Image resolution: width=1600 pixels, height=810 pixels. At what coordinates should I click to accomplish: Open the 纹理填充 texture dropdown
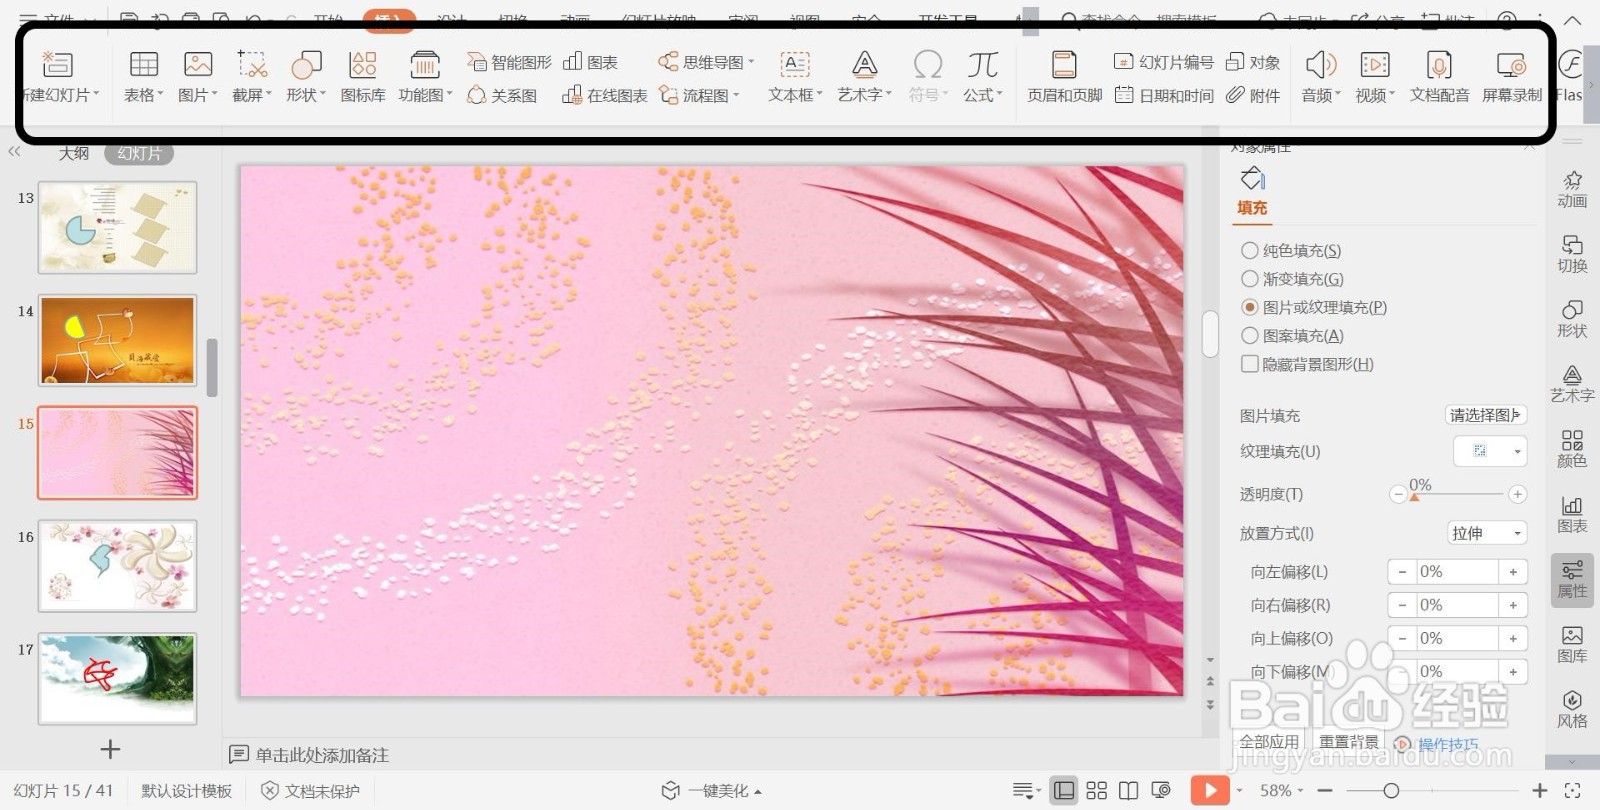coord(1490,451)
